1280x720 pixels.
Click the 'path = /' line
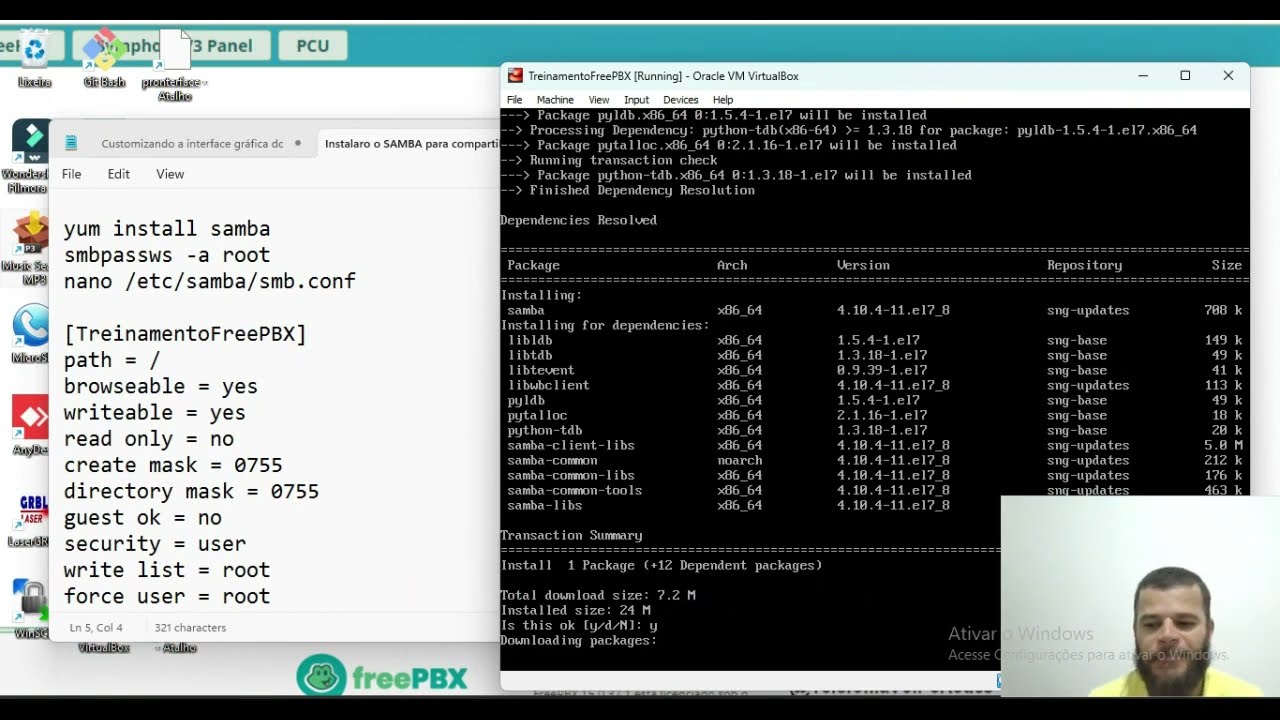[x=112, y=360]
